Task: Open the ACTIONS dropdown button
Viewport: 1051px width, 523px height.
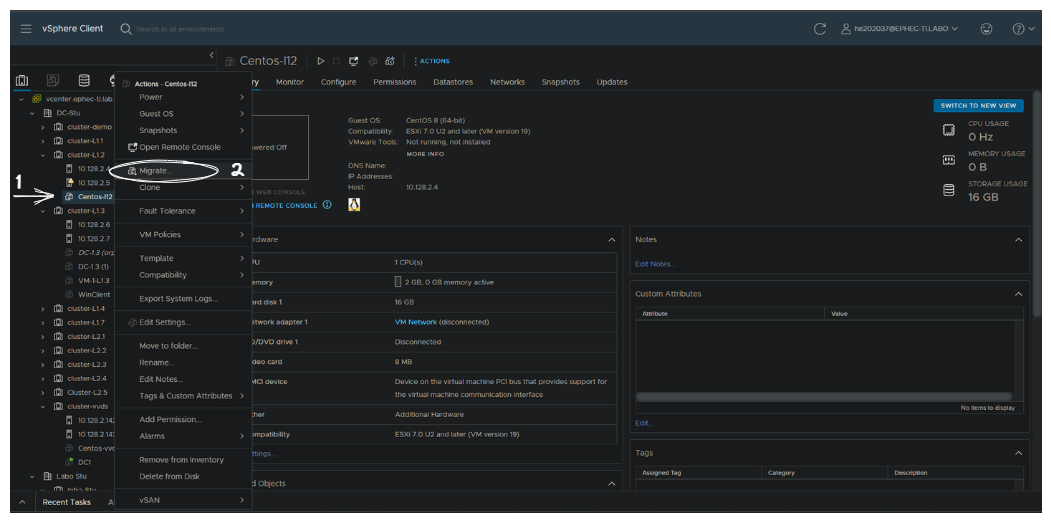Action: pyautogui.click(x=432, y=61)
